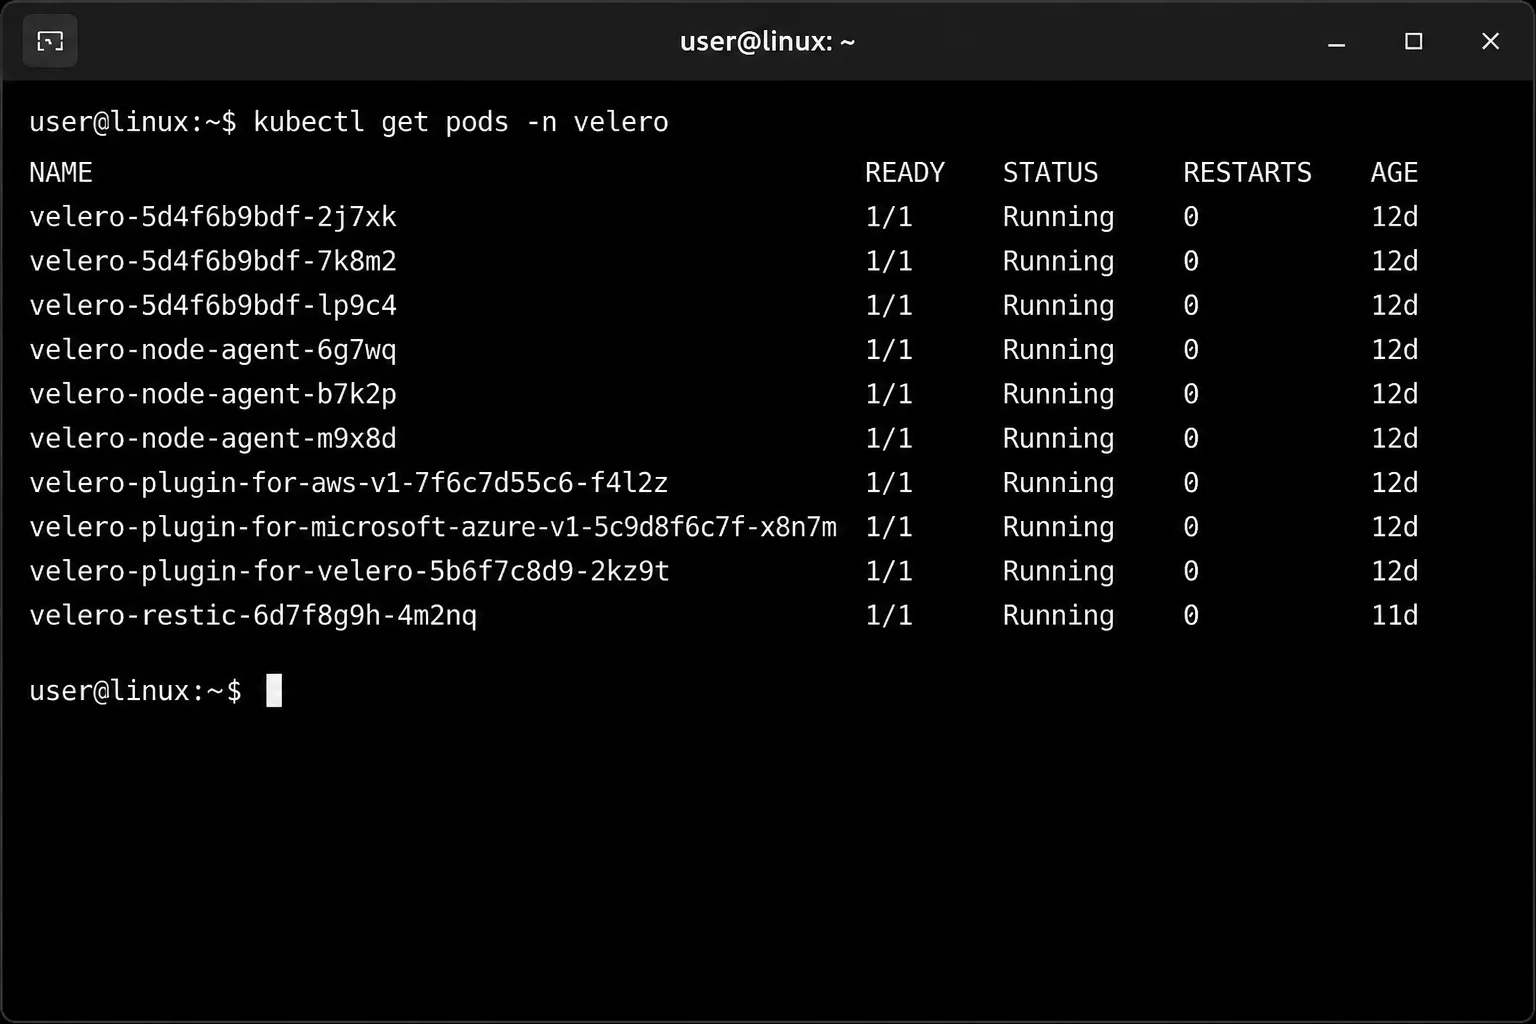Select pod name velero-plugin-for-aws-v1-7f6c7d55c6-f4l2z

click(x=349, y=483)
